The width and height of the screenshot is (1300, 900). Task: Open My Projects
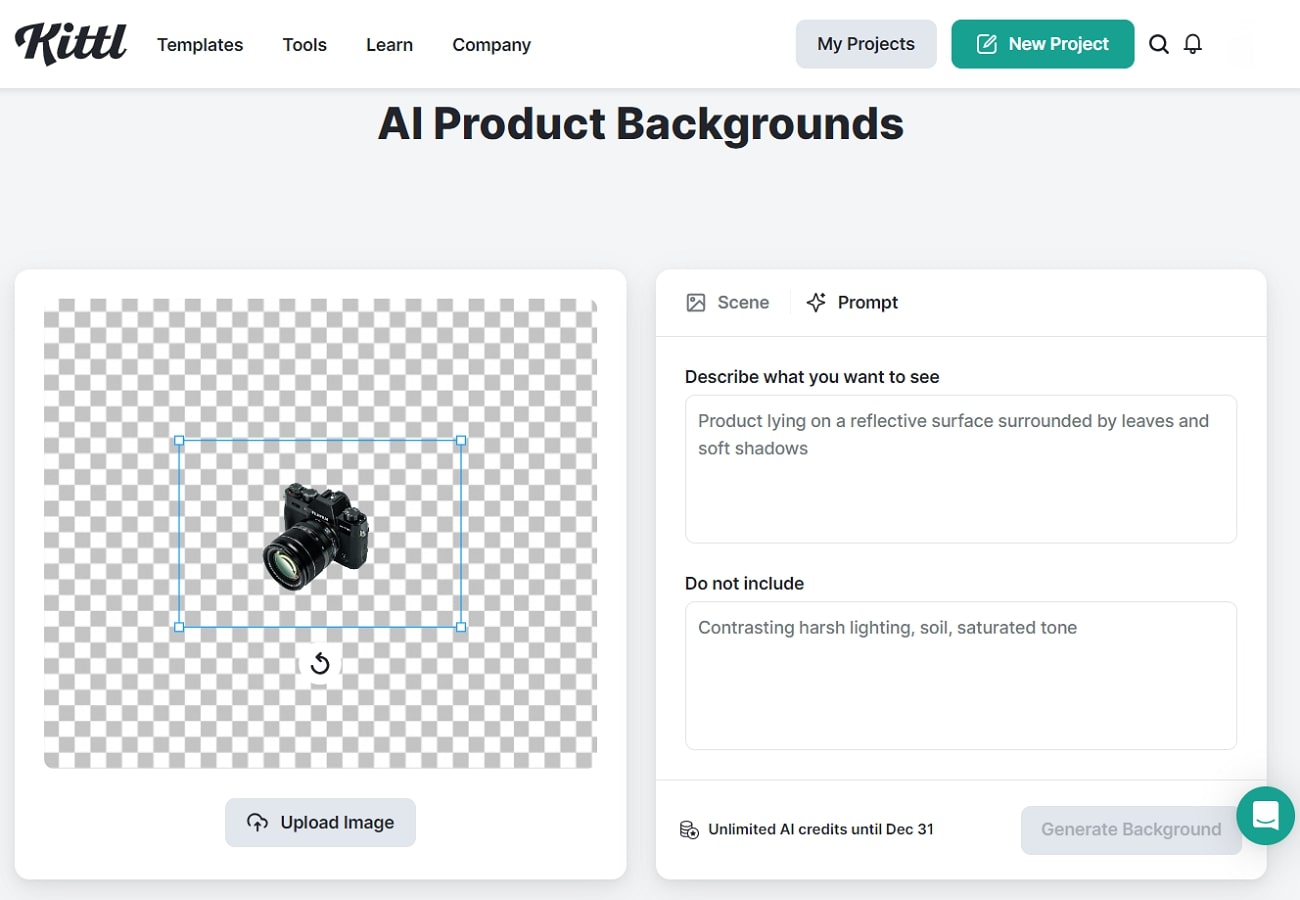[x=865, y=44]
